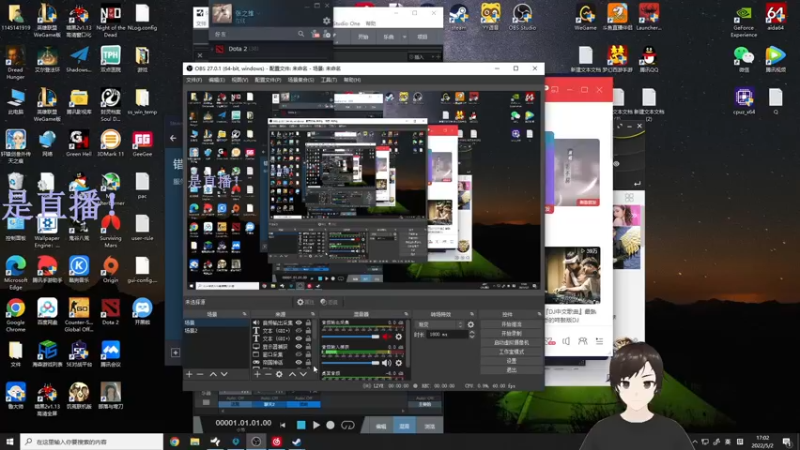Open transition properties gear icon
Image resolution: width=800 pixels, height=450 pixels.
click(470, 324)
